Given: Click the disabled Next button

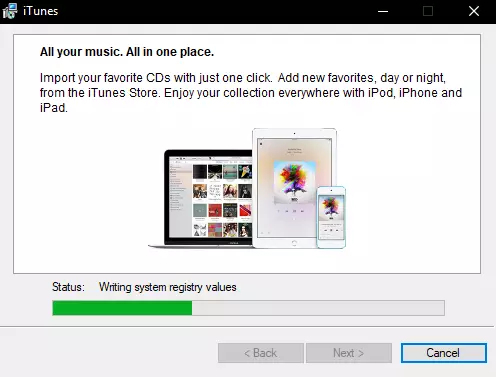Looking at the screenshot, I should pos(349,353).
